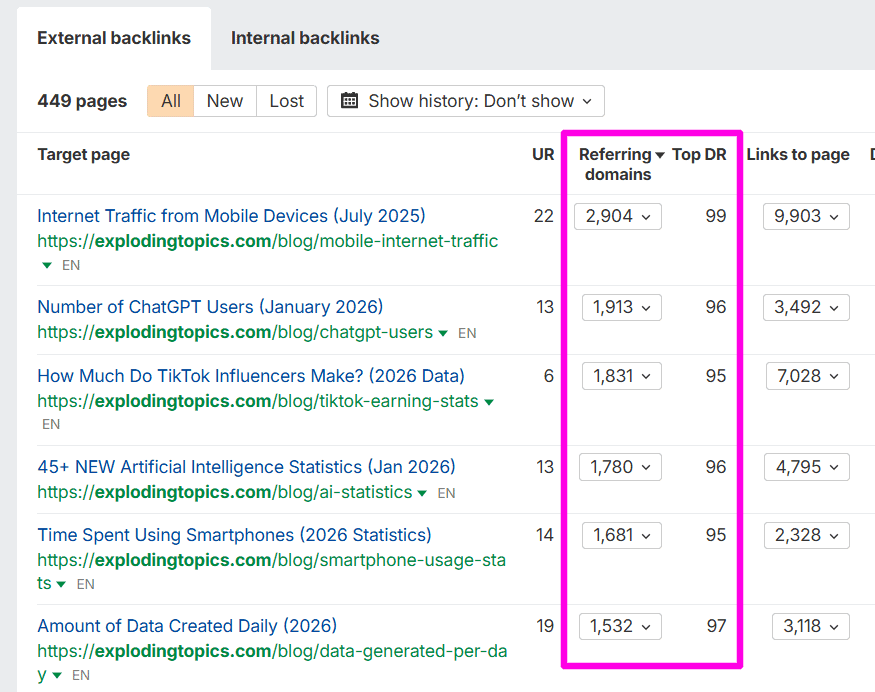Click UR value 19

coord(545,626)
